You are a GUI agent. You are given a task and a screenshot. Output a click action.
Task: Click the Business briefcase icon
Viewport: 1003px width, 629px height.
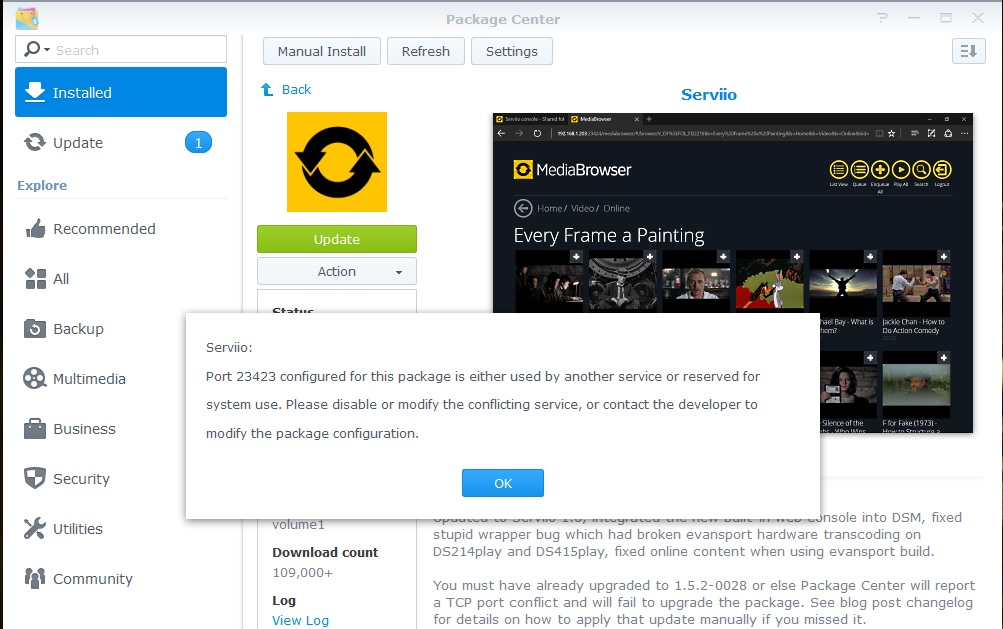tap(35, 428)
